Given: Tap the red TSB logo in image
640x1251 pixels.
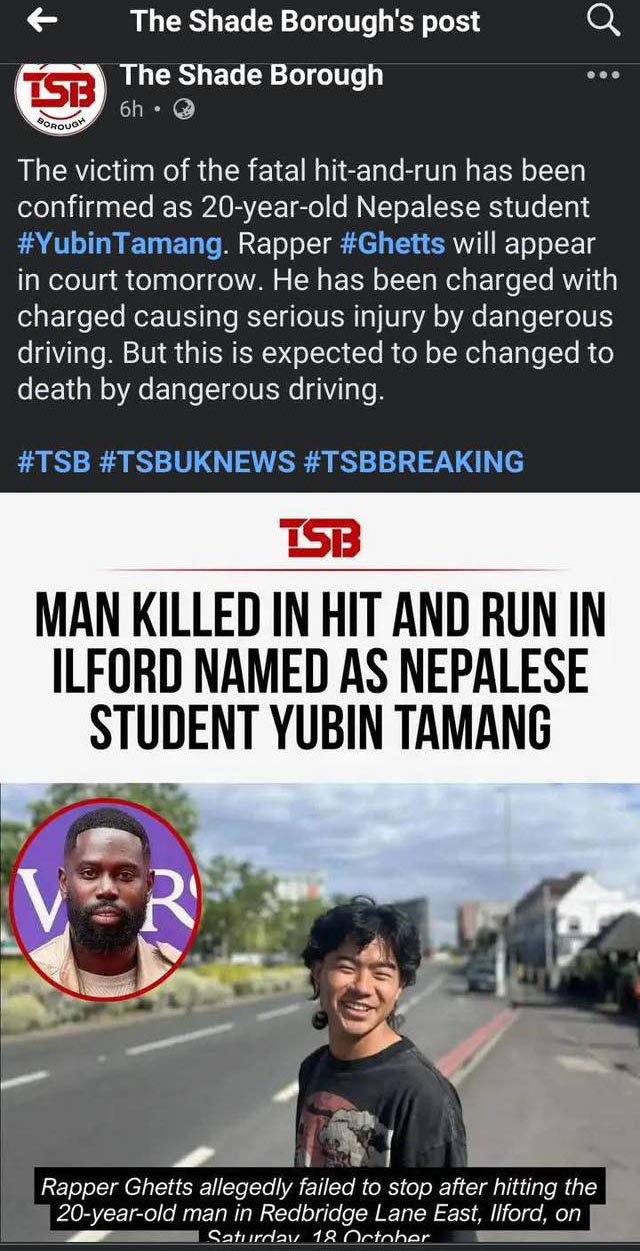Looking at the screenshot, I should pos(319,539).
